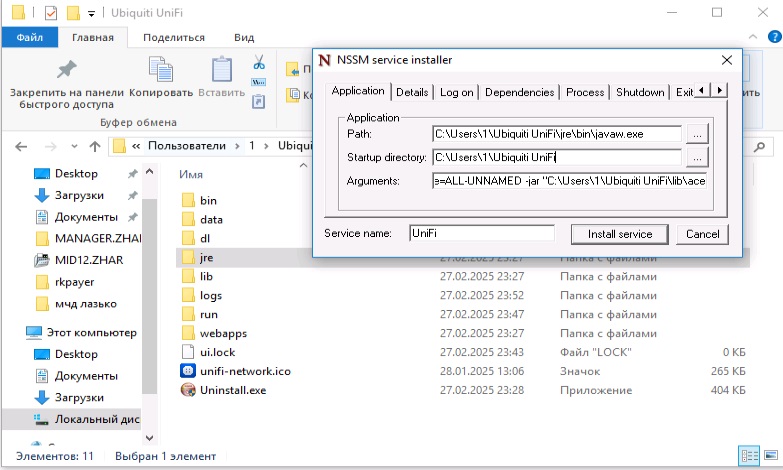
Task: Open recent locations dropdown arrow
Action: [x=74, y=146]
